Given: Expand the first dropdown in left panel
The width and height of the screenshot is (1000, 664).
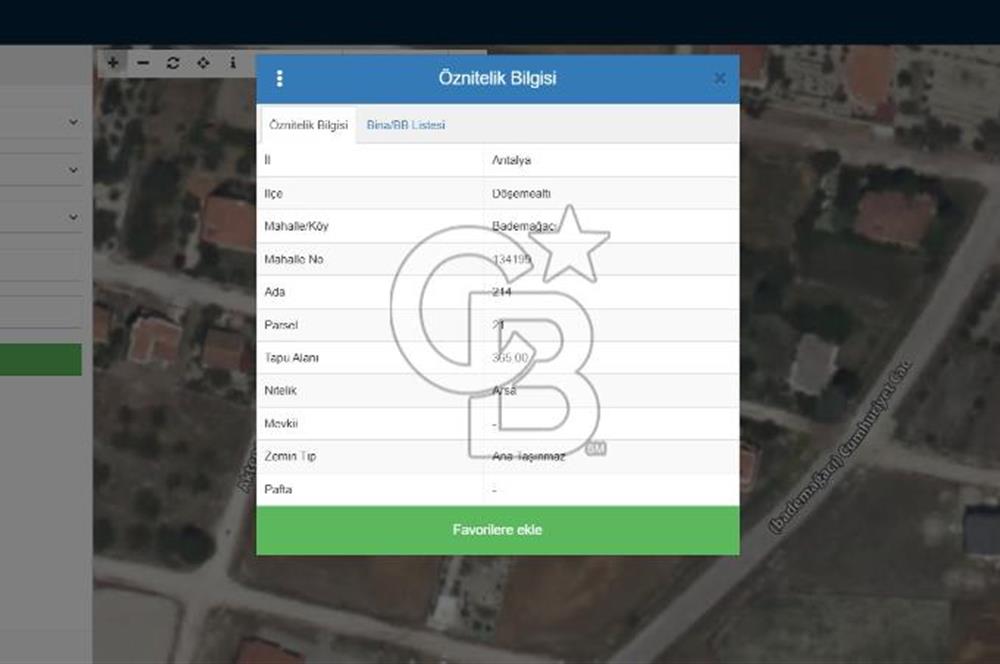Looking at the screenshot, I should pyautogui.click(x=73, y=122).
